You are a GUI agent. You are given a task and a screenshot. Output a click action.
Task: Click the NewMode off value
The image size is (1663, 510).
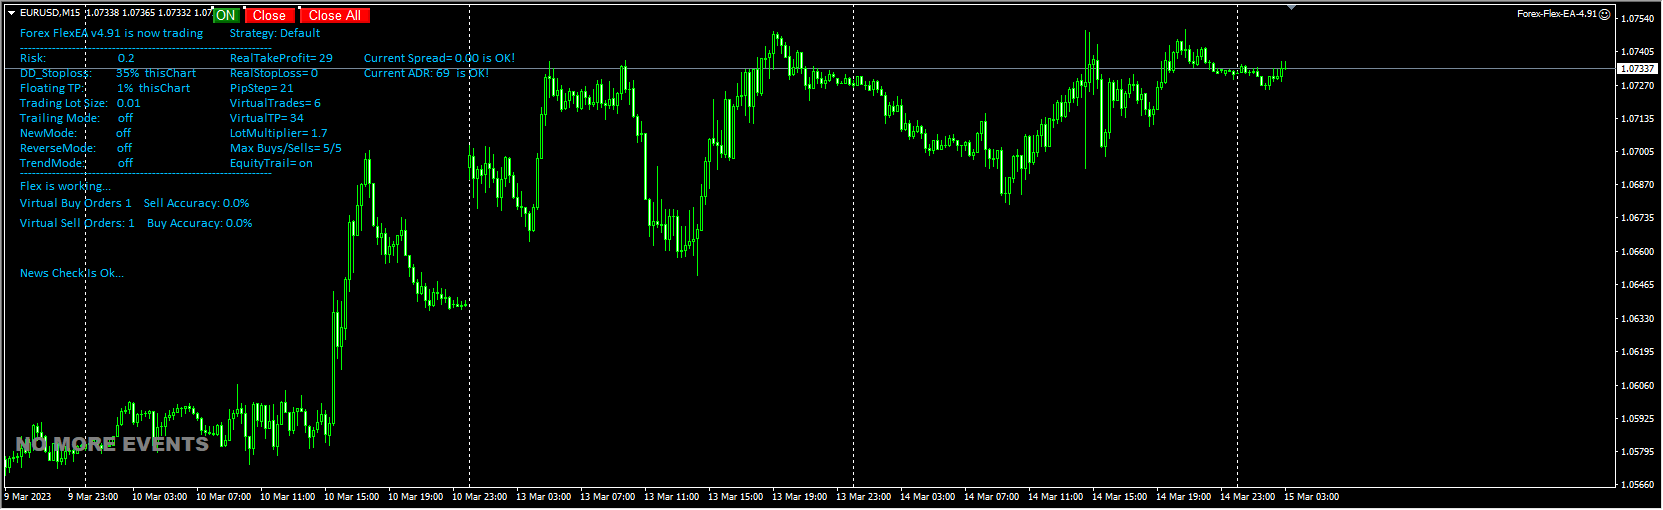pyautogui.click(x=123, y=133)
